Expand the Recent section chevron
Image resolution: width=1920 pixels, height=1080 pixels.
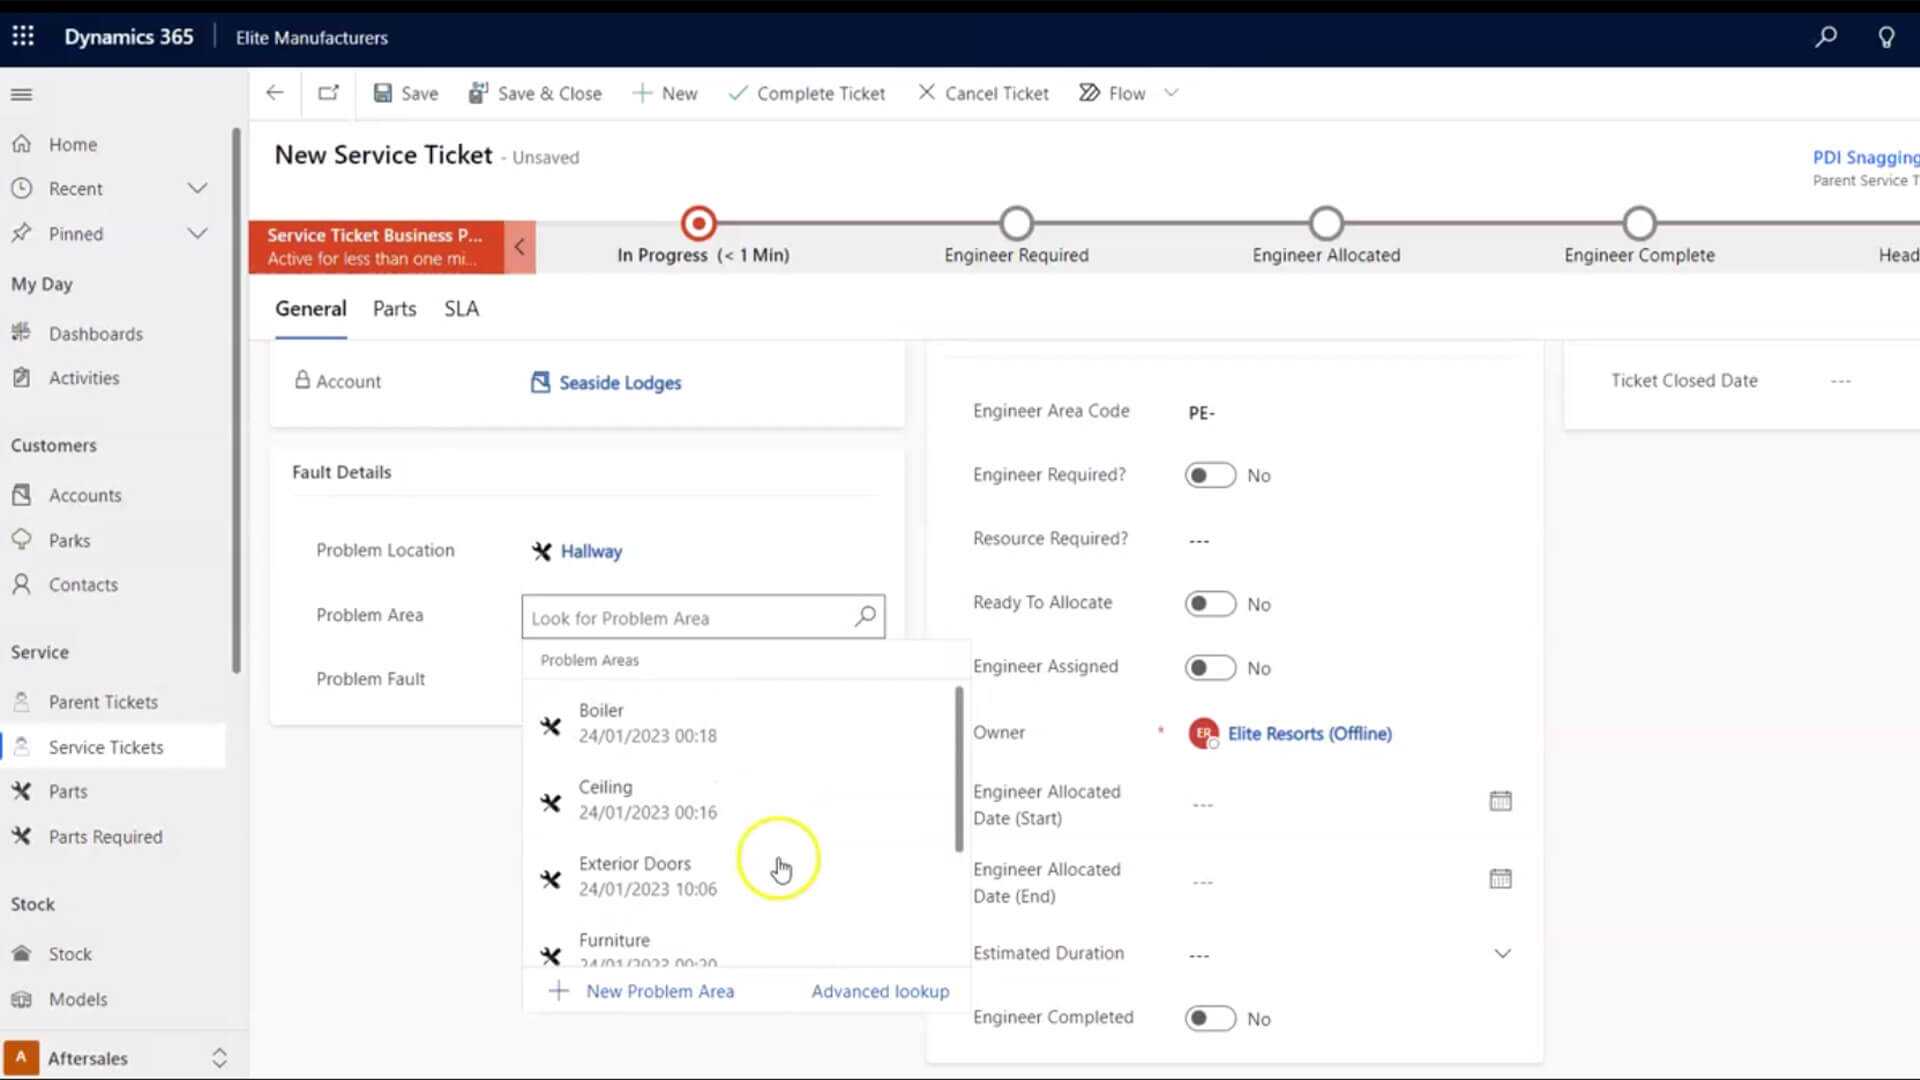[197, 188]
